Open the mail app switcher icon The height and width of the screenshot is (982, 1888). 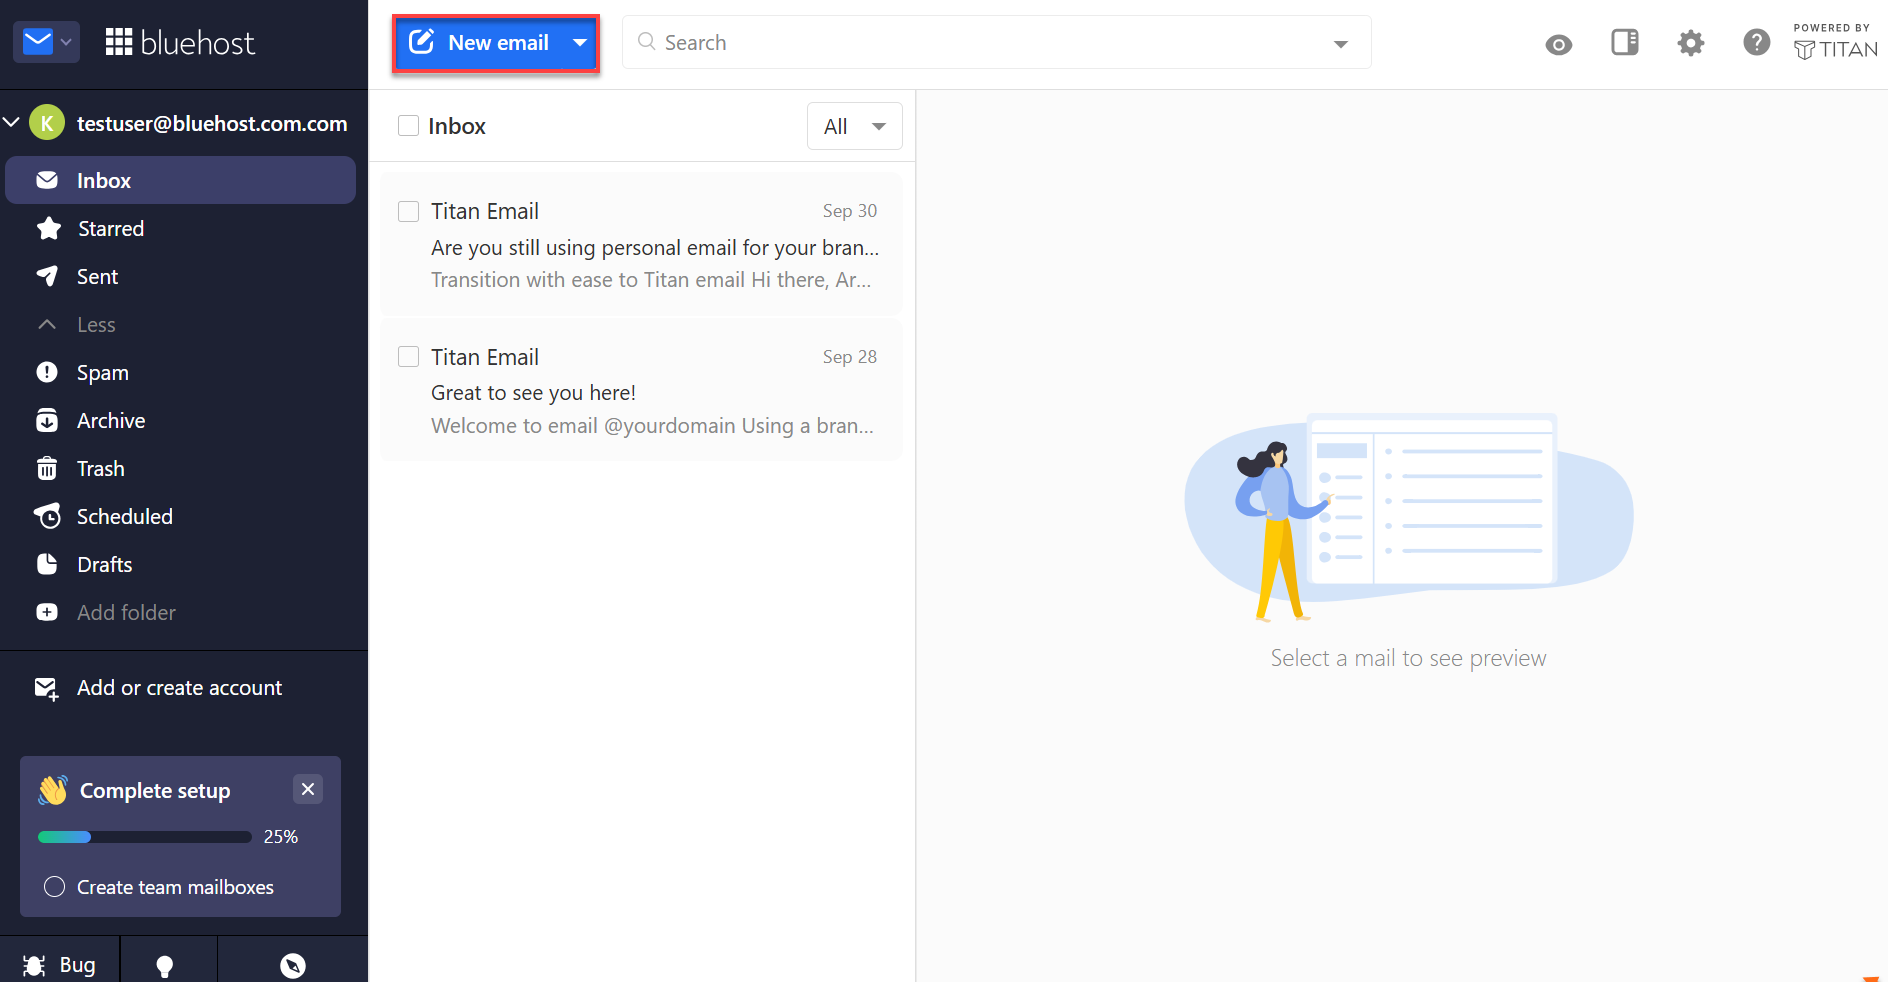pyautogui.click(x=46, y=42)
